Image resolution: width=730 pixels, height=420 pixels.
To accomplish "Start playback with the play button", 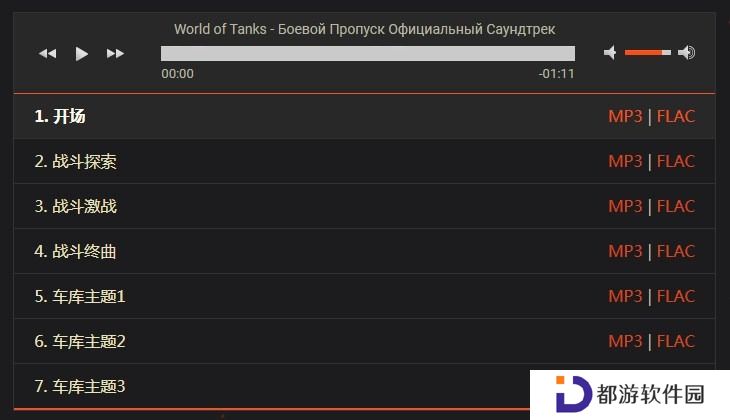I will [x=81, y=54].
